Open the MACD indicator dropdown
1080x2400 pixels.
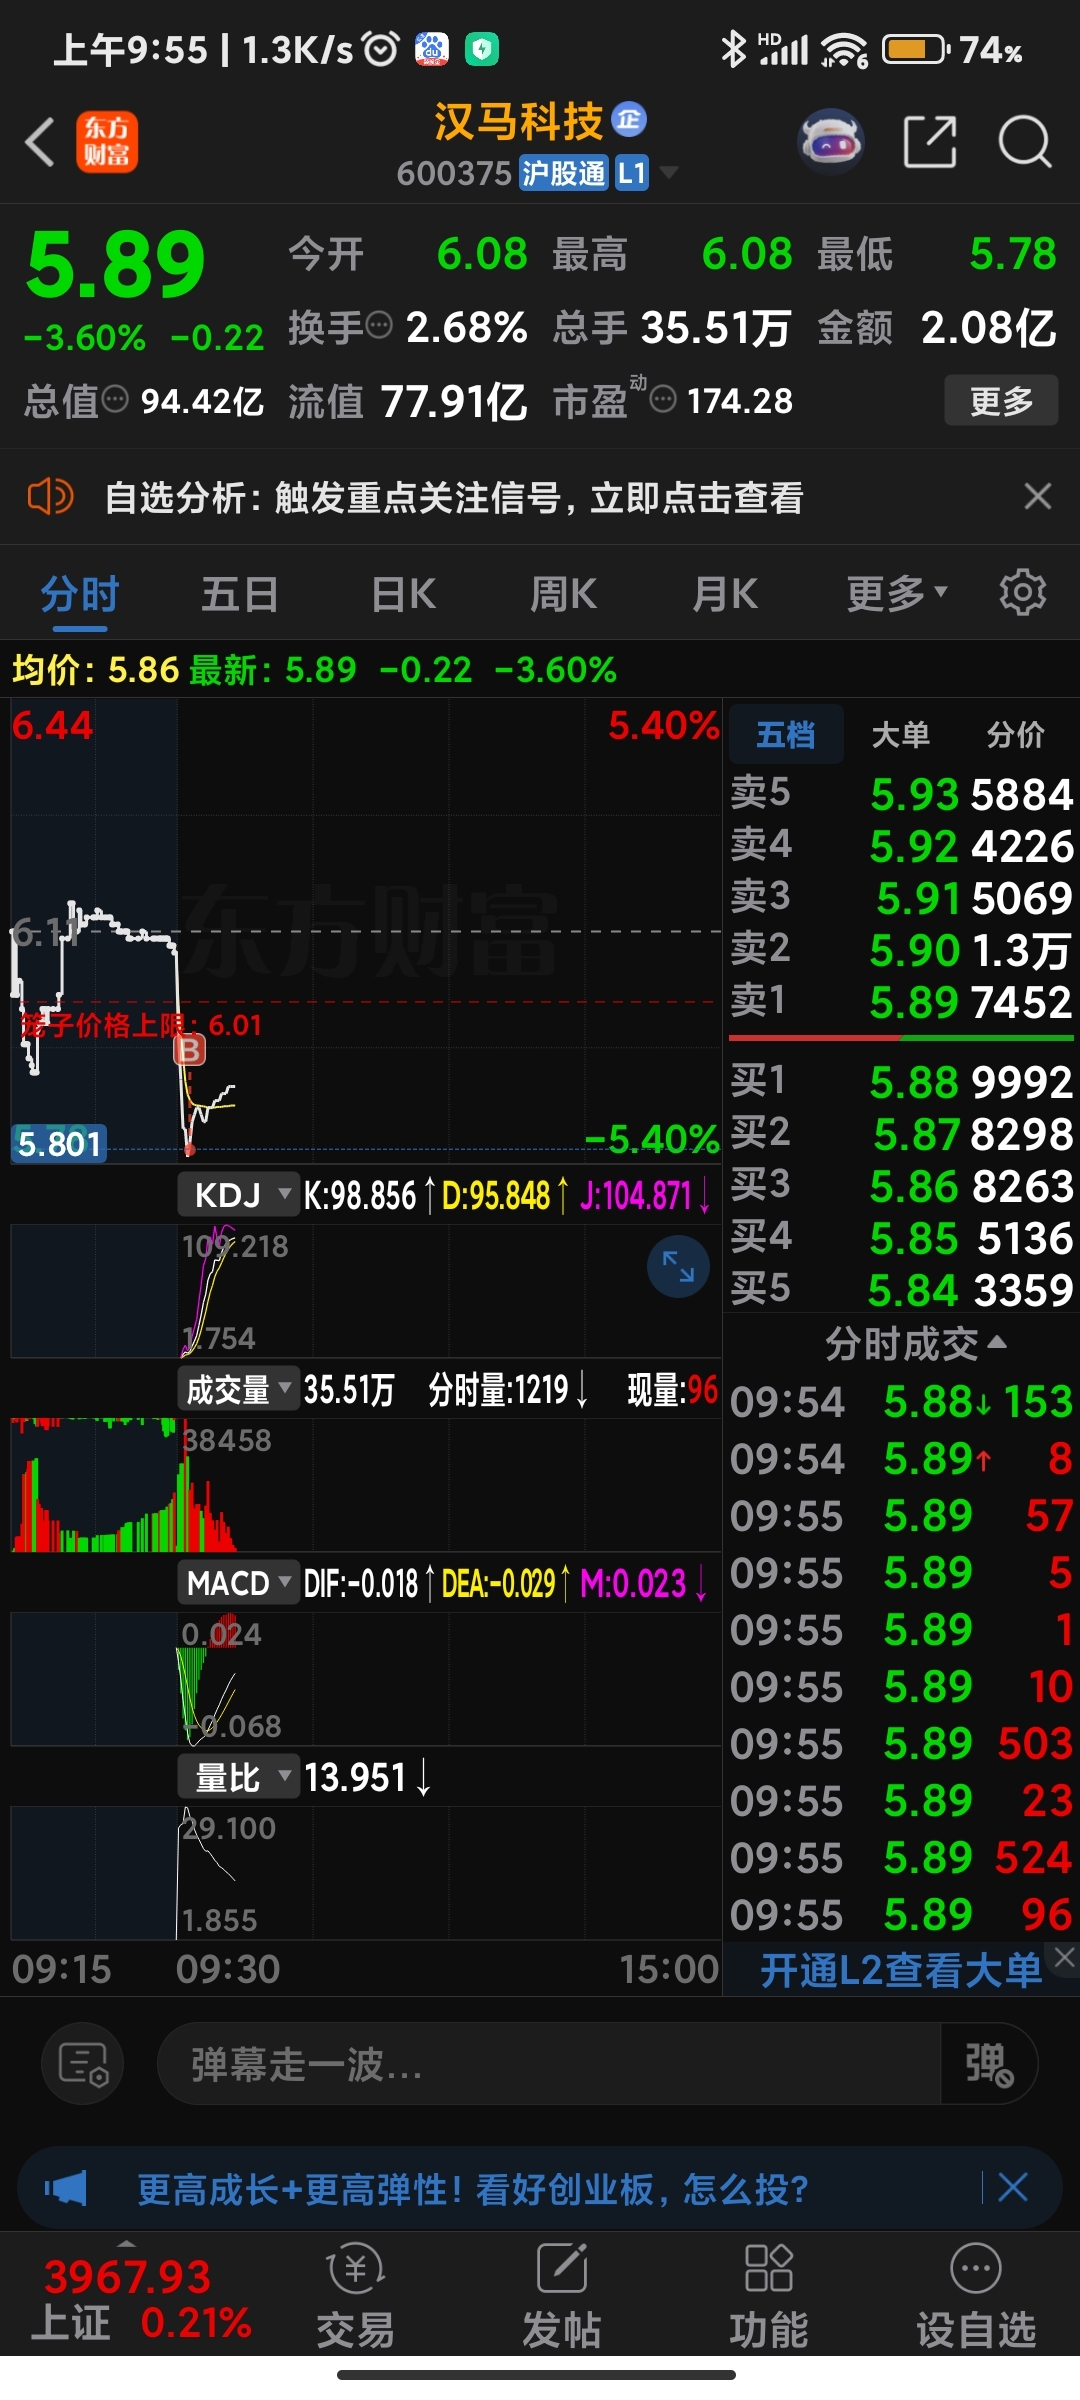pos(238,1583)
